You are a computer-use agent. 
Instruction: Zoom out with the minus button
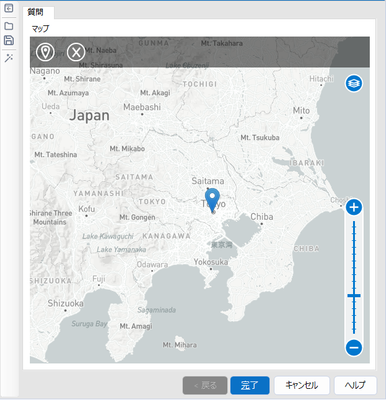[x=354, y=348]
